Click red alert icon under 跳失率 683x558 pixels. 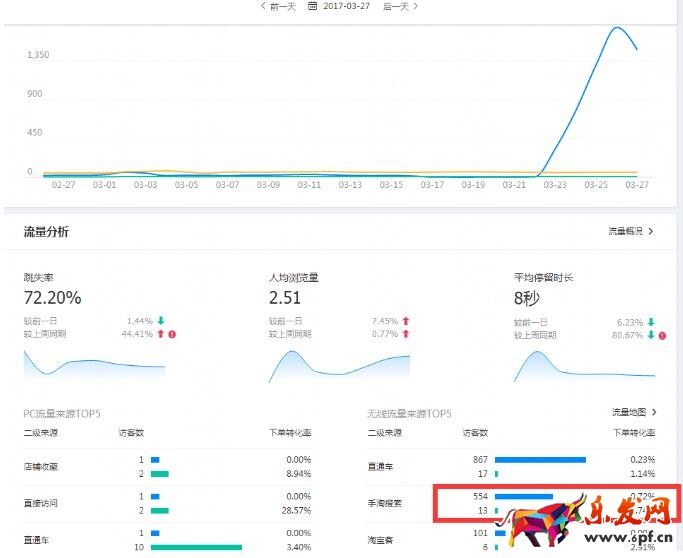(173, 334)
